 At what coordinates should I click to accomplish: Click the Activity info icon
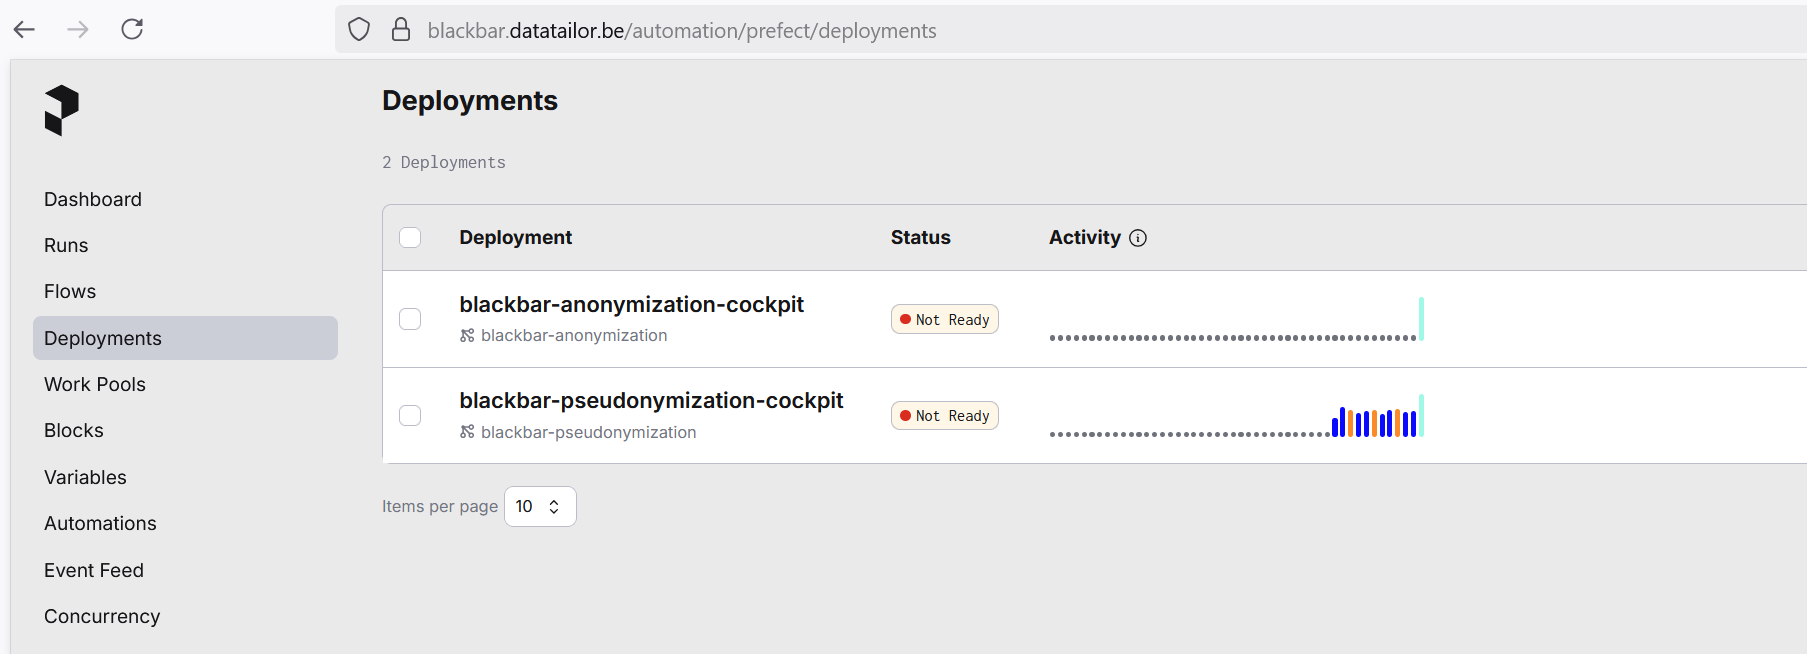click(x=1138, y=238)
